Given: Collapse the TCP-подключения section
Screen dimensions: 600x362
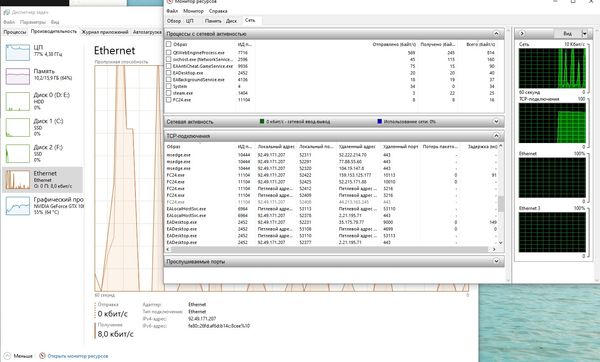Looking at the screenshot, I should (x=496, y=136).
